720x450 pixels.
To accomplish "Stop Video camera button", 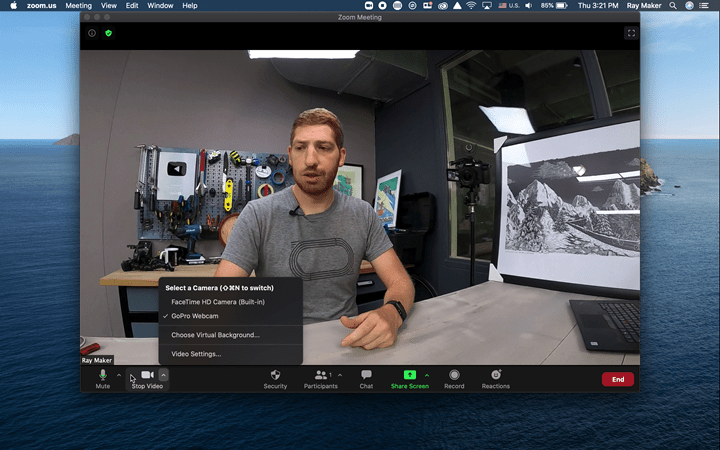I will (x=147, y=379).
